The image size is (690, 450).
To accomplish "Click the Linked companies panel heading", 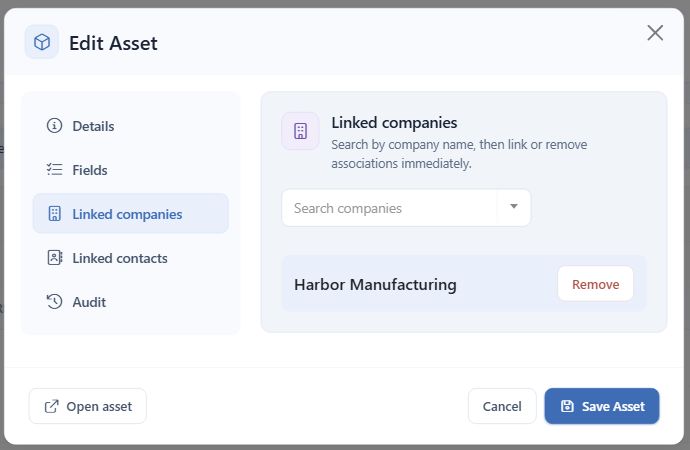I will click(394, 123).
